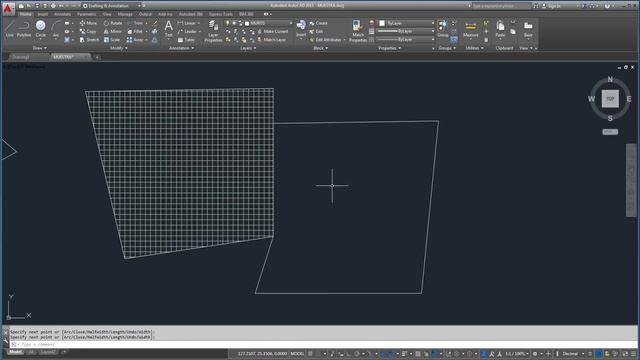Open the Decimal units dropdown

click(572, 354)
